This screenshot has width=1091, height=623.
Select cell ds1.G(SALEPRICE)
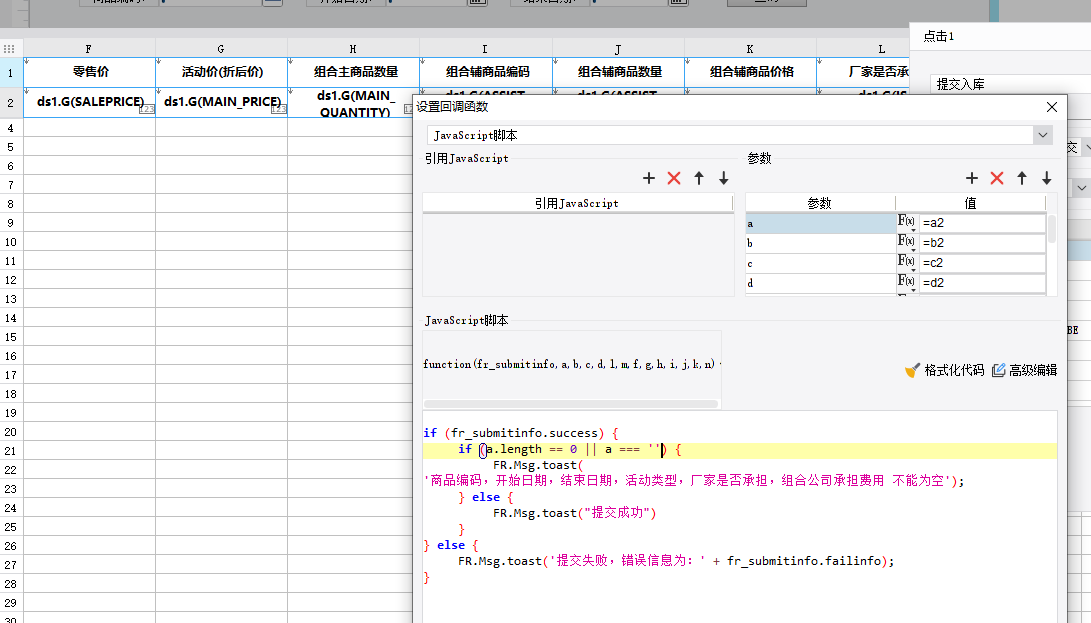(x=90, y=102)
